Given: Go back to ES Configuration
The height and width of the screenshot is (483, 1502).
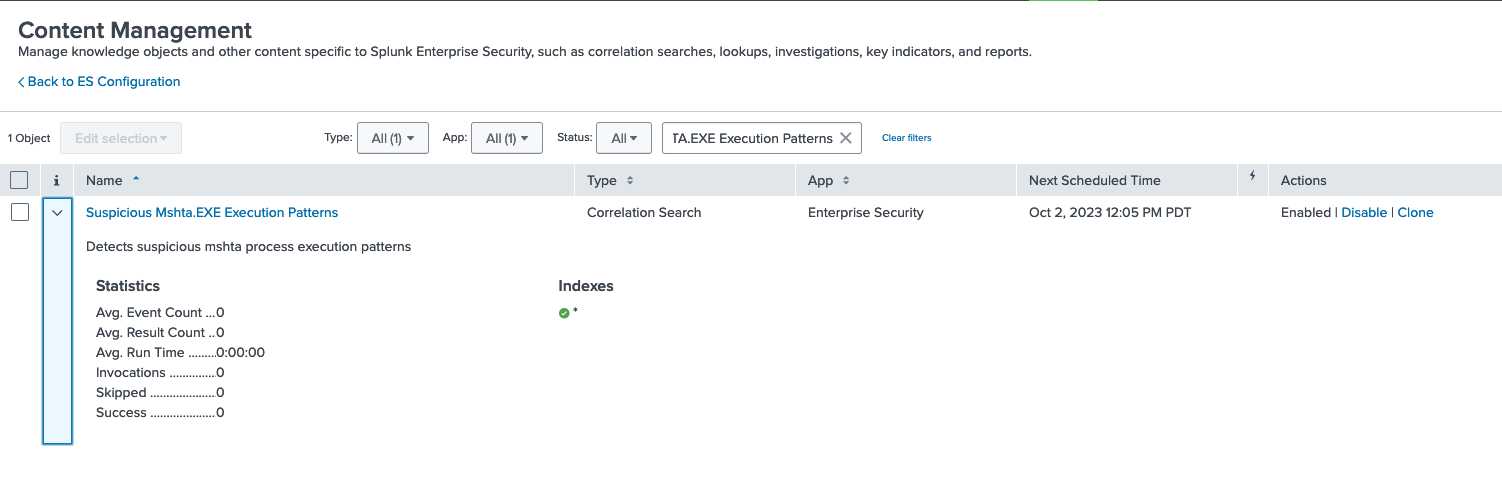Looking at the screenshot, I should tap(99, 82).
